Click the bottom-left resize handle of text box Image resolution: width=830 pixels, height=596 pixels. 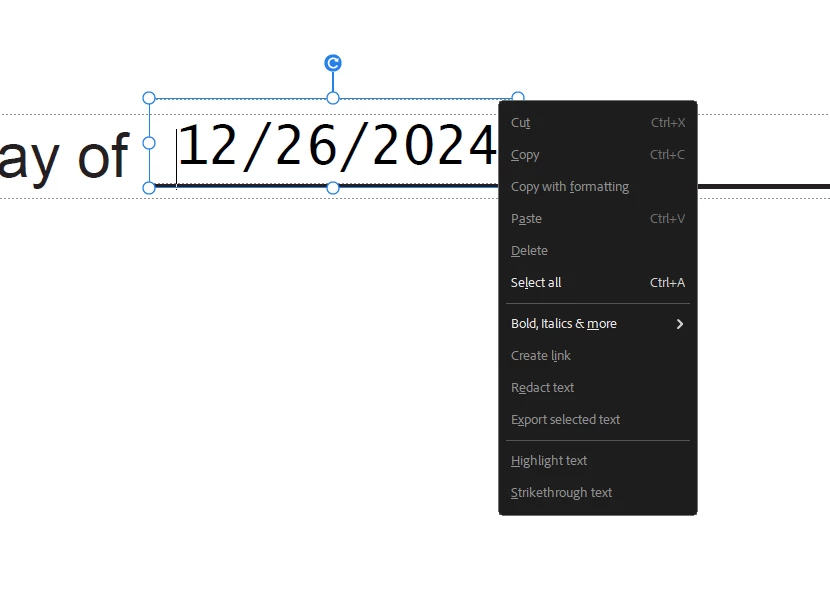click(149, 188)
